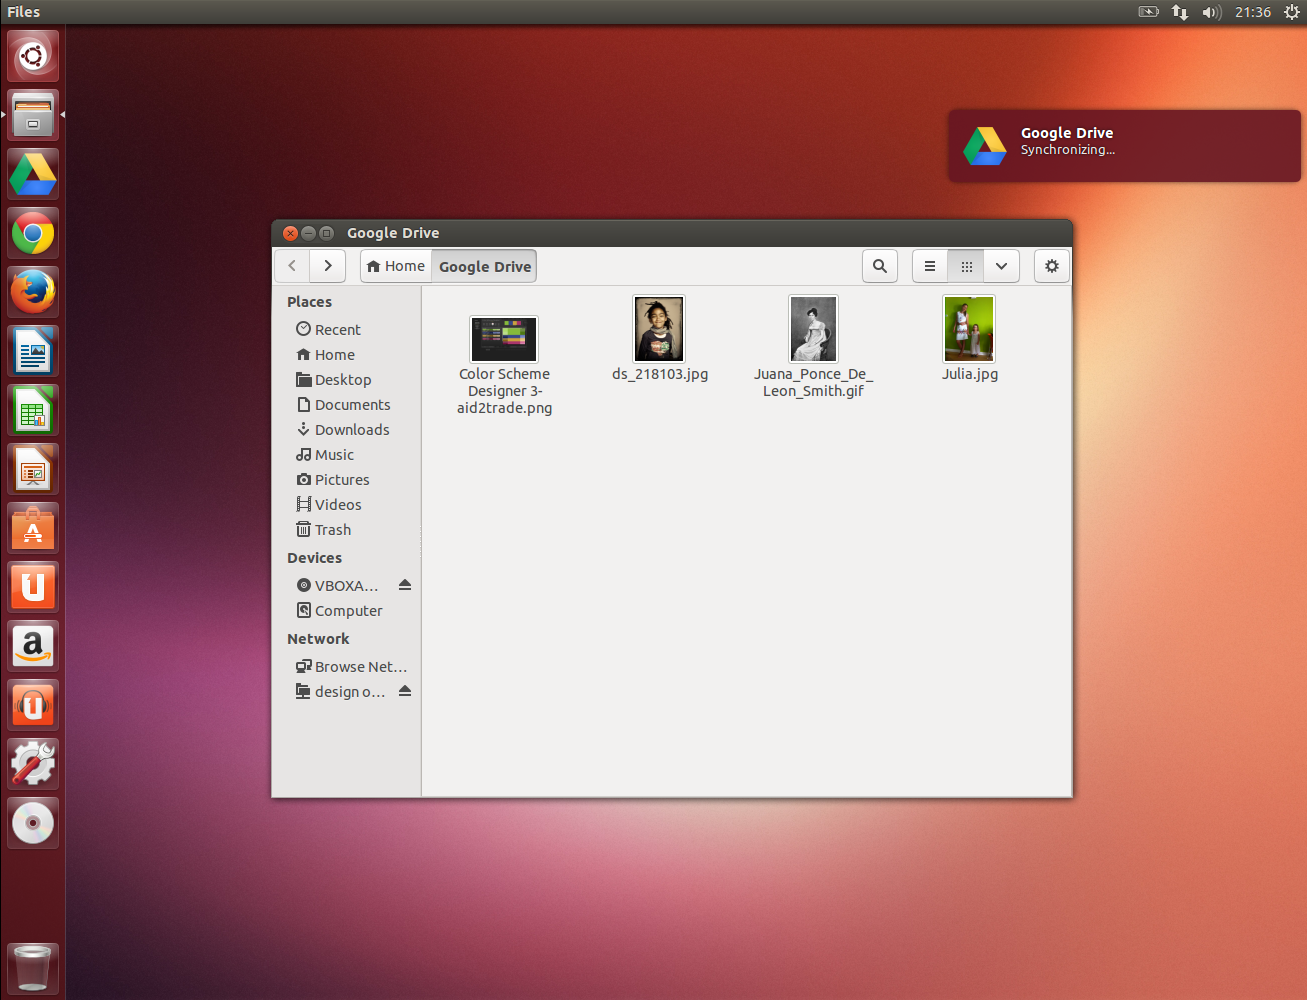This screenshot has width=1307, height=1000.
Task: Open the gear location options menu
Action: point(1052,266)
